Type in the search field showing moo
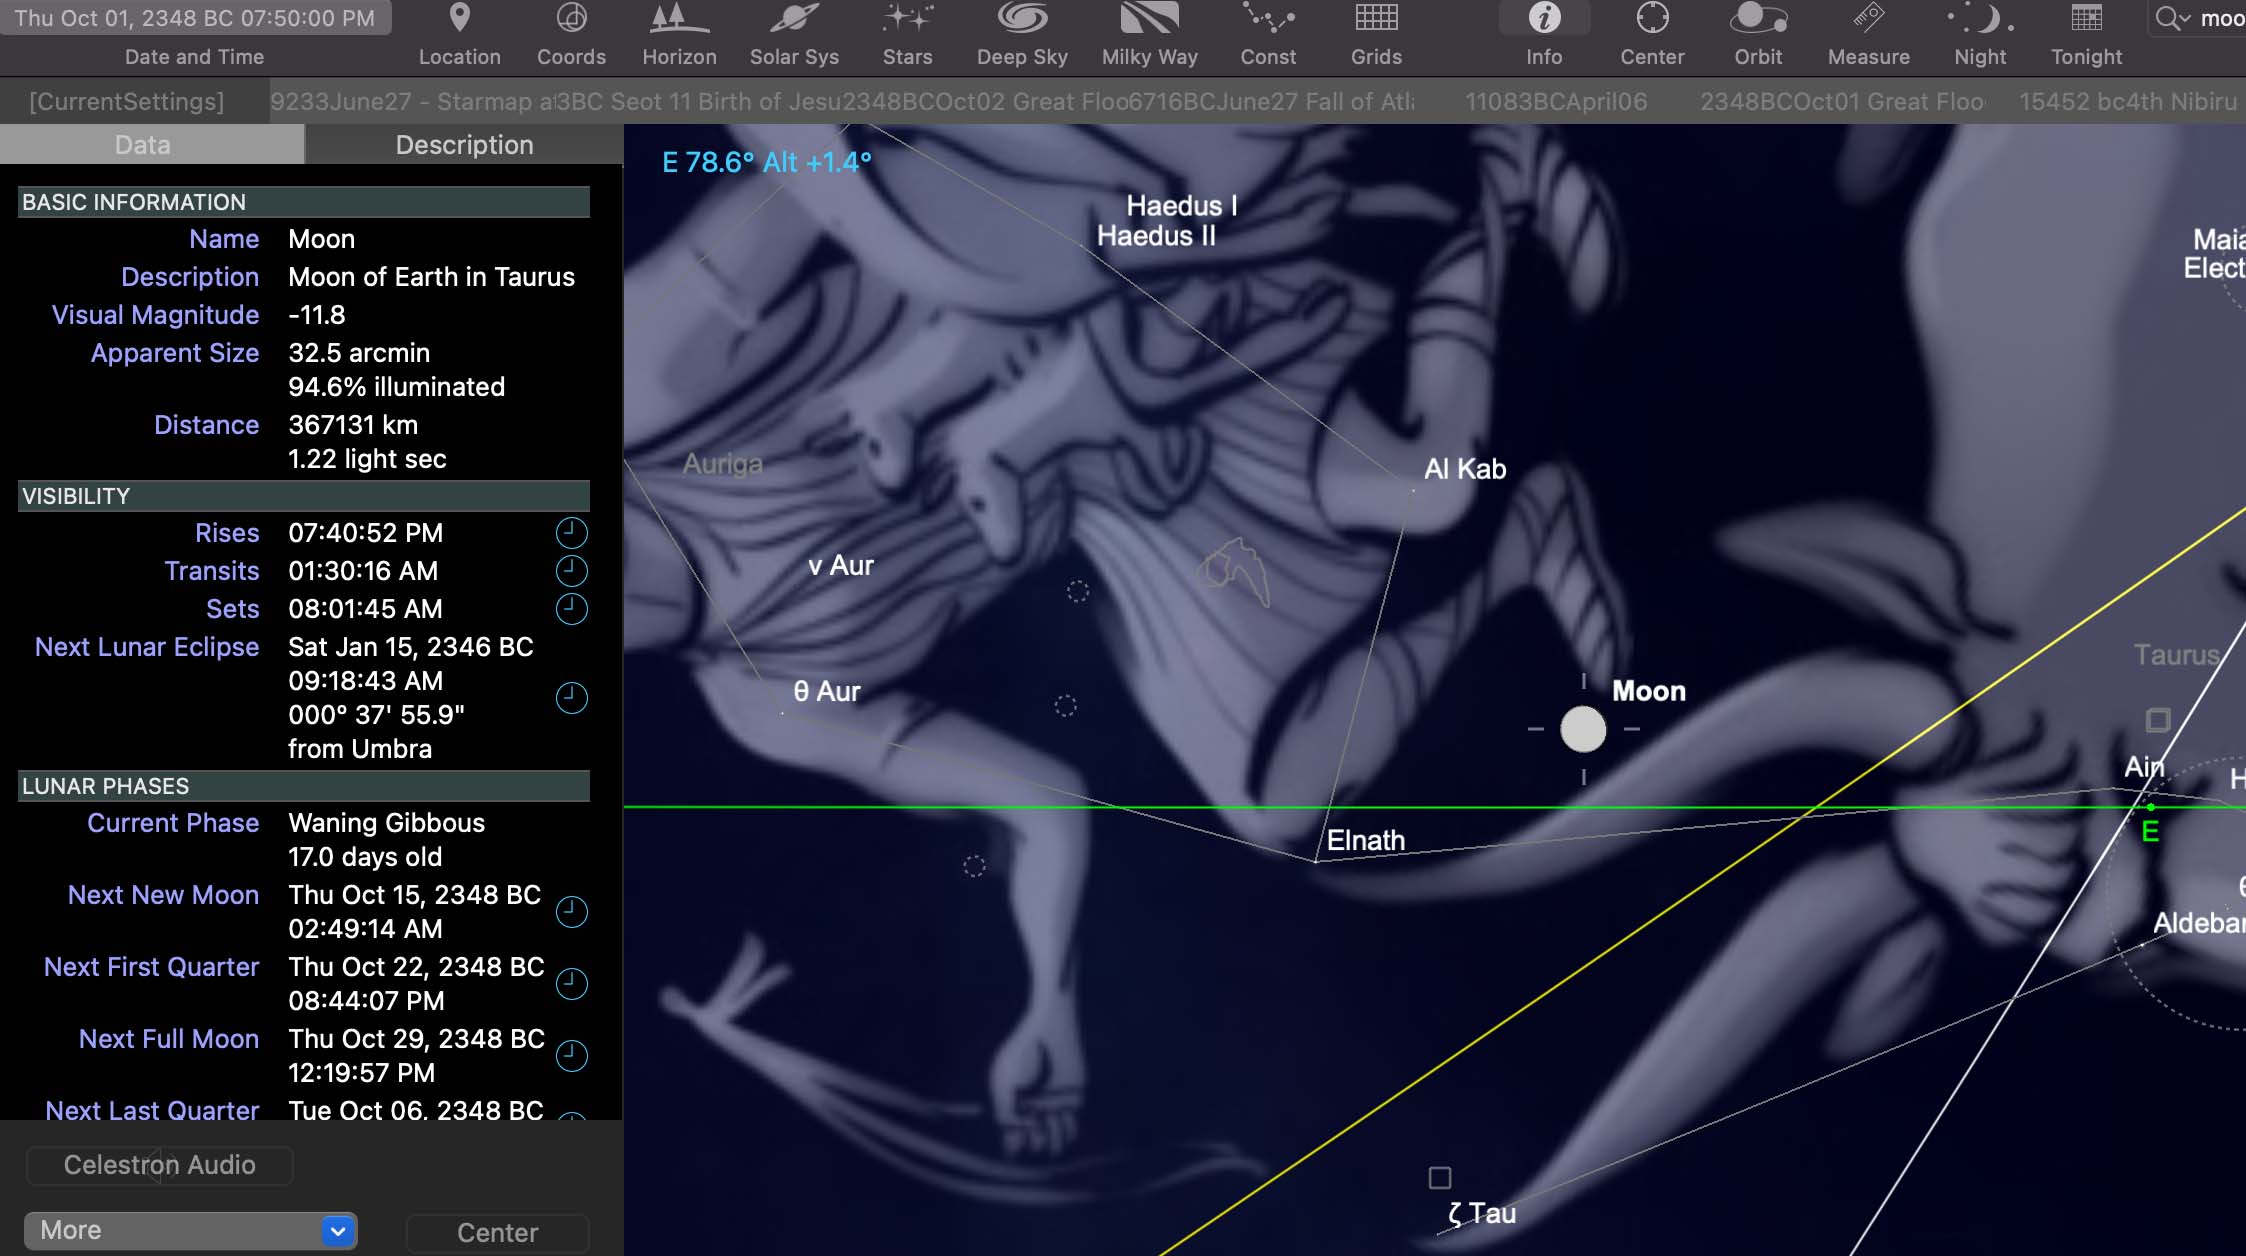2246x1256 pixels. pos(2196,18)
